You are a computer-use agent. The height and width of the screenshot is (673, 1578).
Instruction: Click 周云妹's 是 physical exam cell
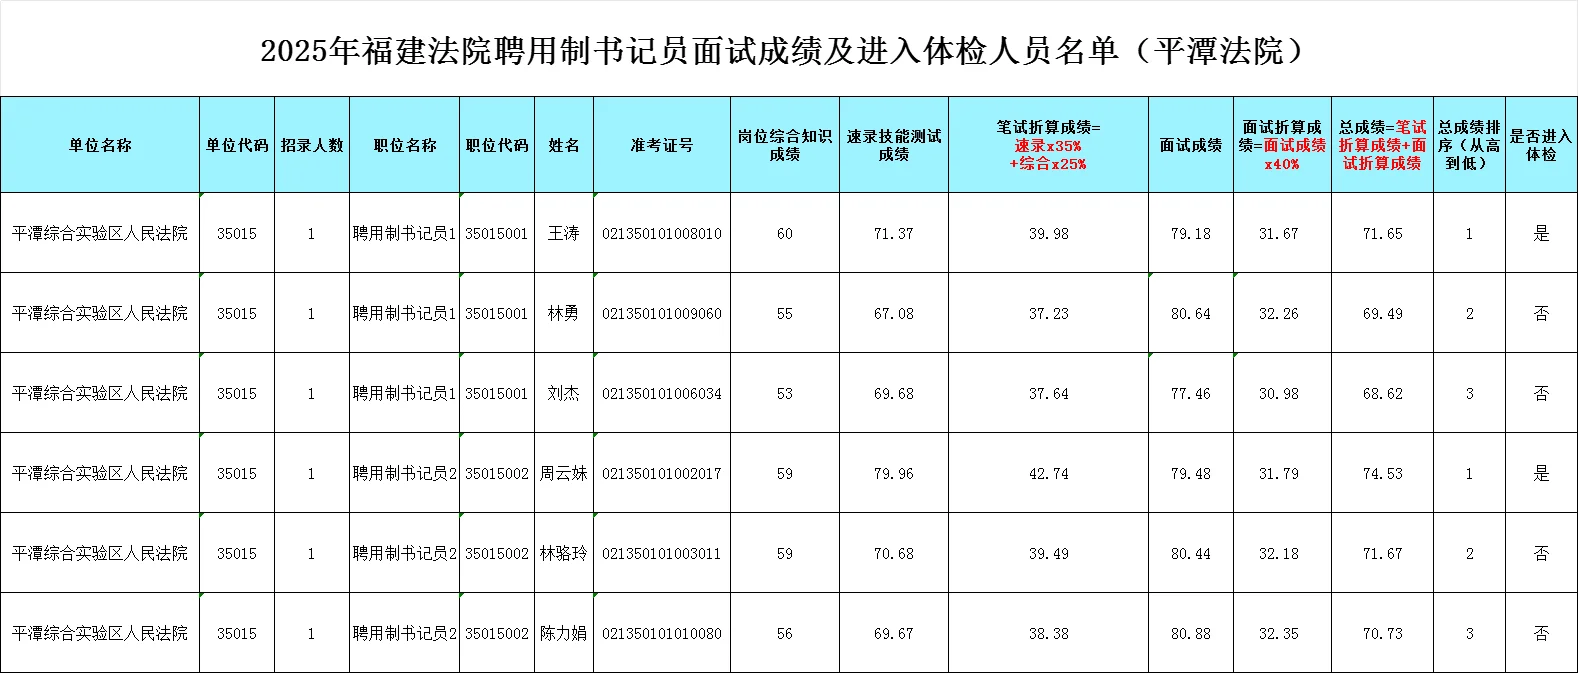pos(1541,473)
